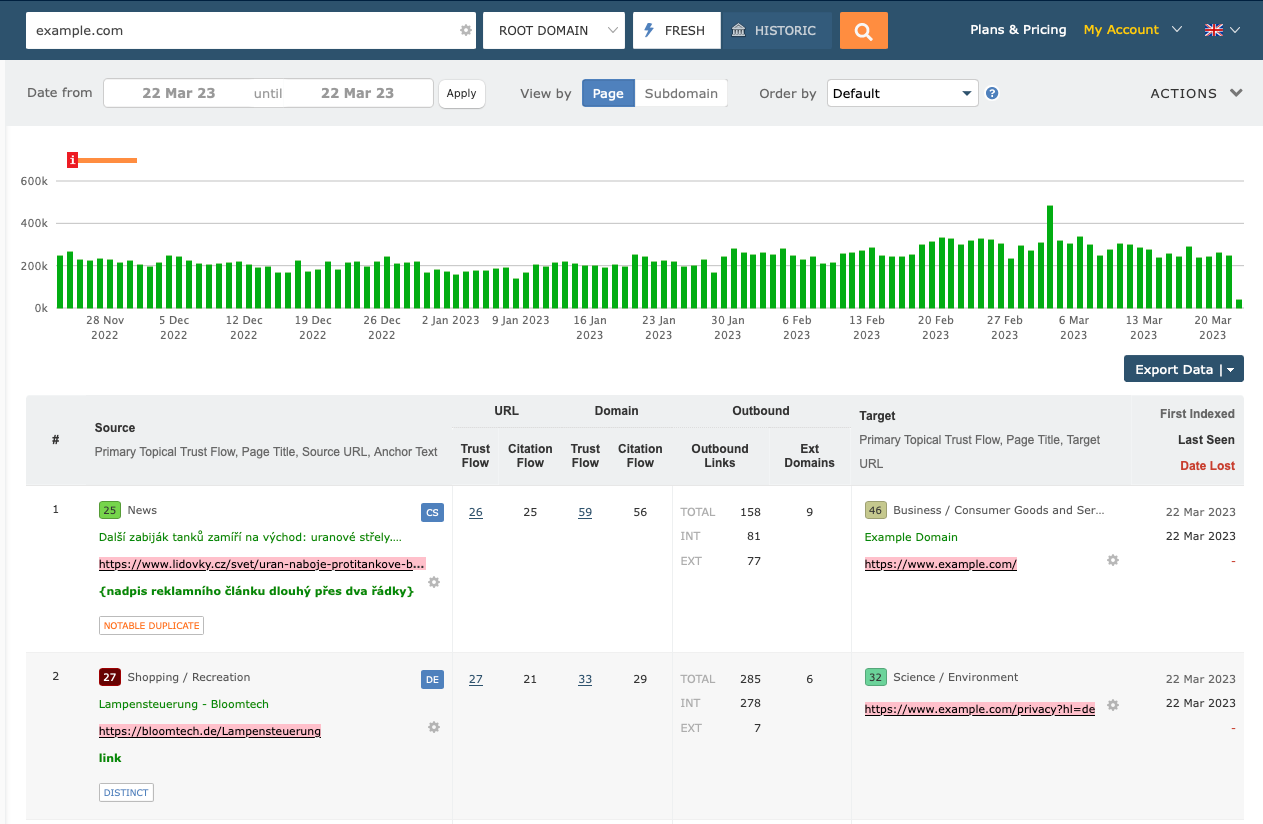Image resolution: width=1263 pixels, height=824 pixels.
Task: Click the help question-mark icon beside Order by
Action: point(991,93)
